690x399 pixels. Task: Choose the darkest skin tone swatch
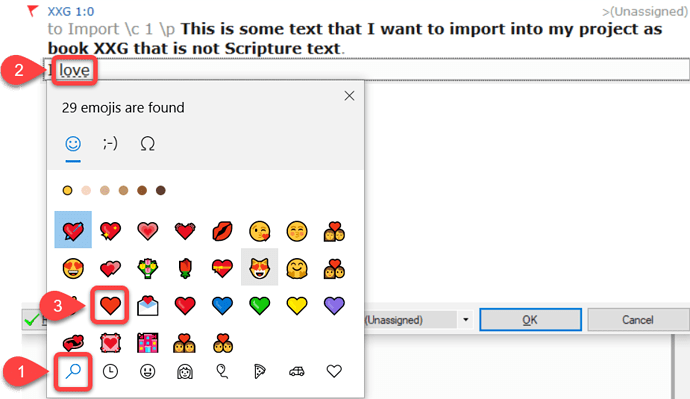pos(161,190)
